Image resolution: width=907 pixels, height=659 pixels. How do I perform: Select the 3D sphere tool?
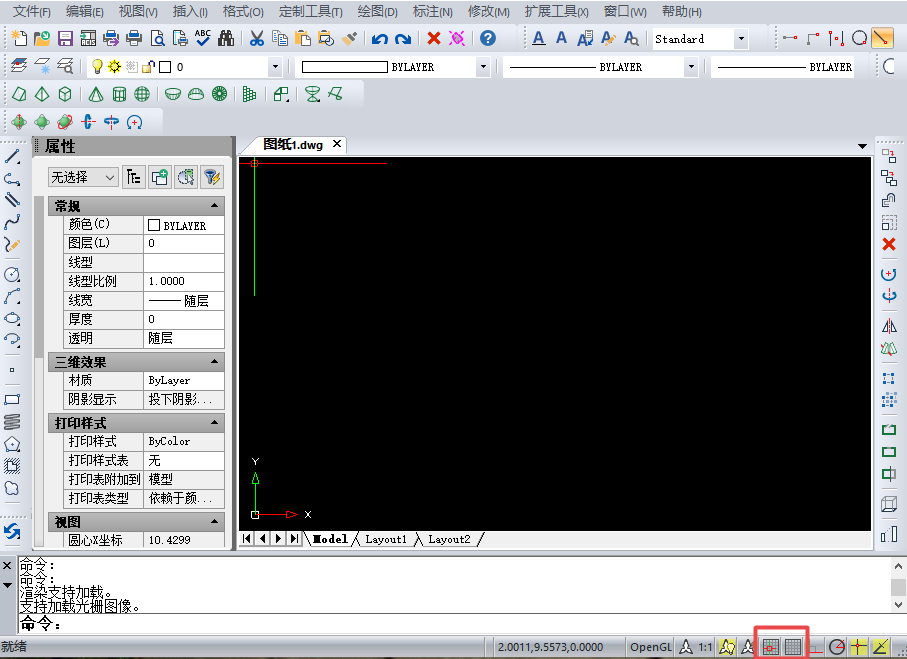click(142, 94)
